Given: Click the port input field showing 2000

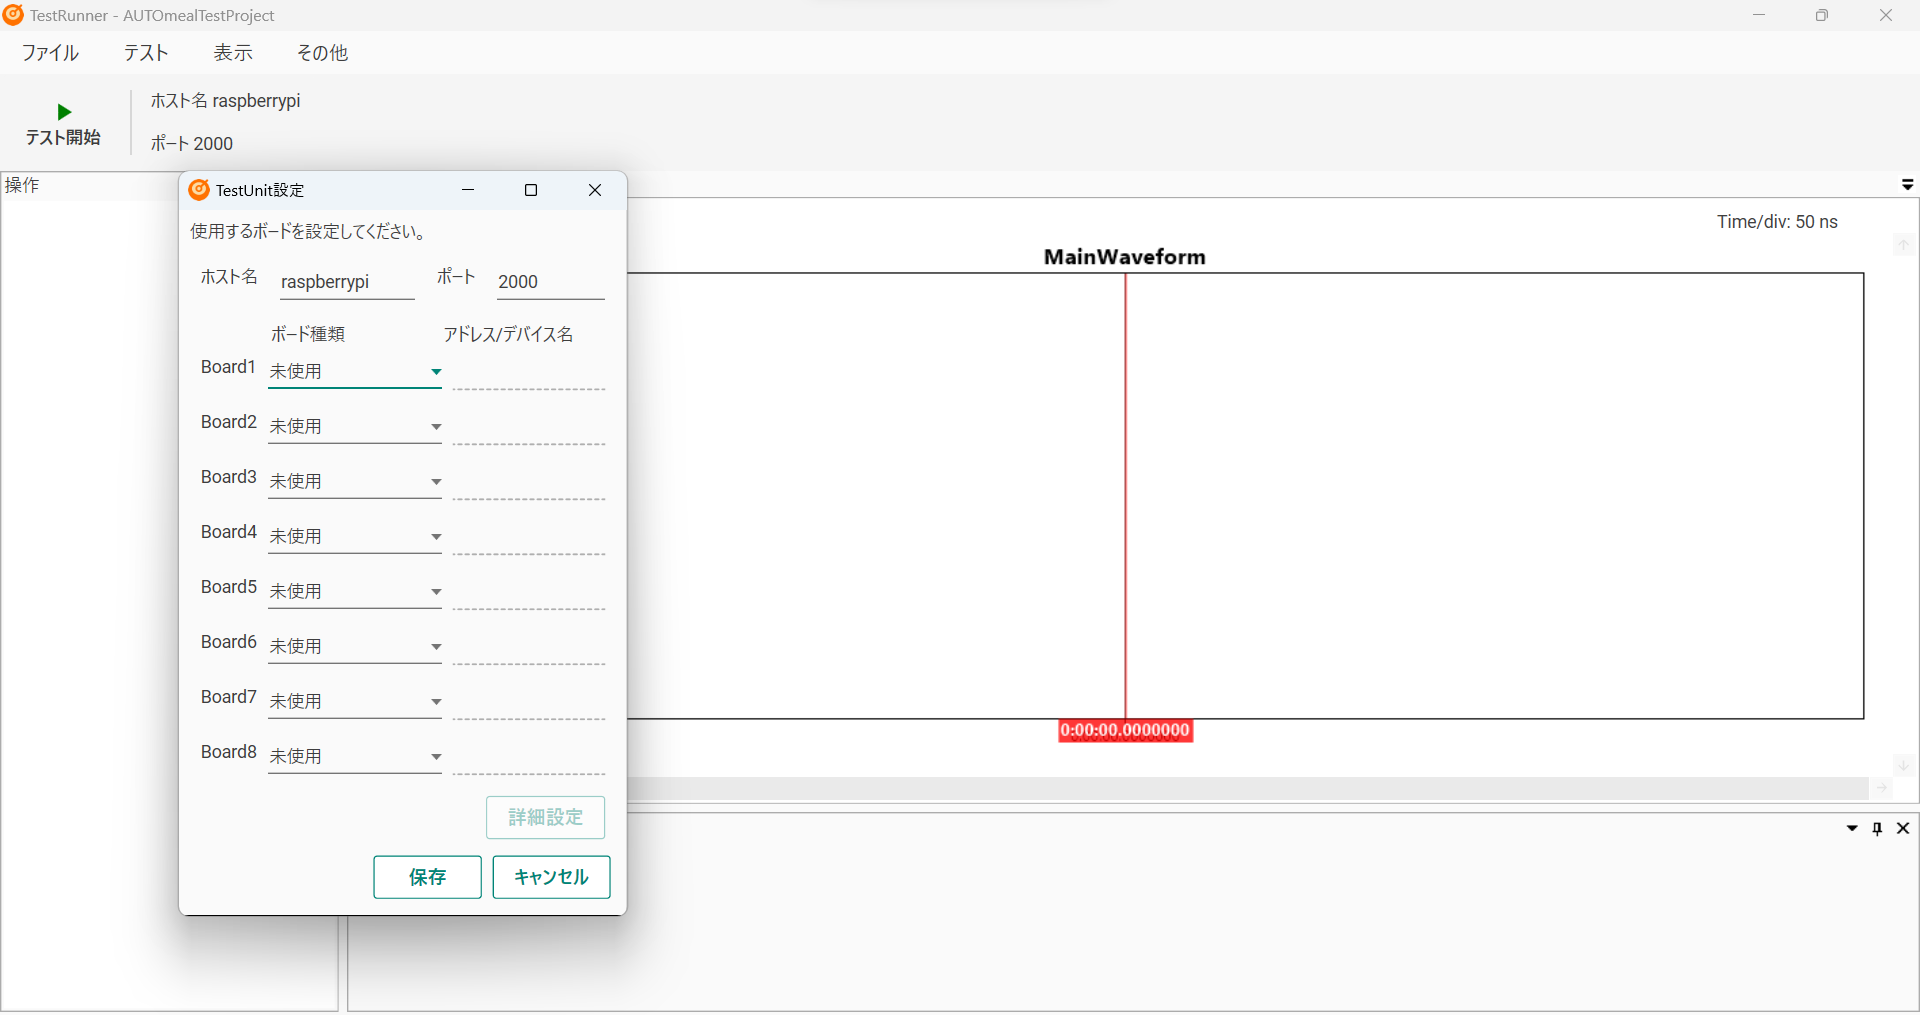Looking at the screenshot, I should (550, 282).
